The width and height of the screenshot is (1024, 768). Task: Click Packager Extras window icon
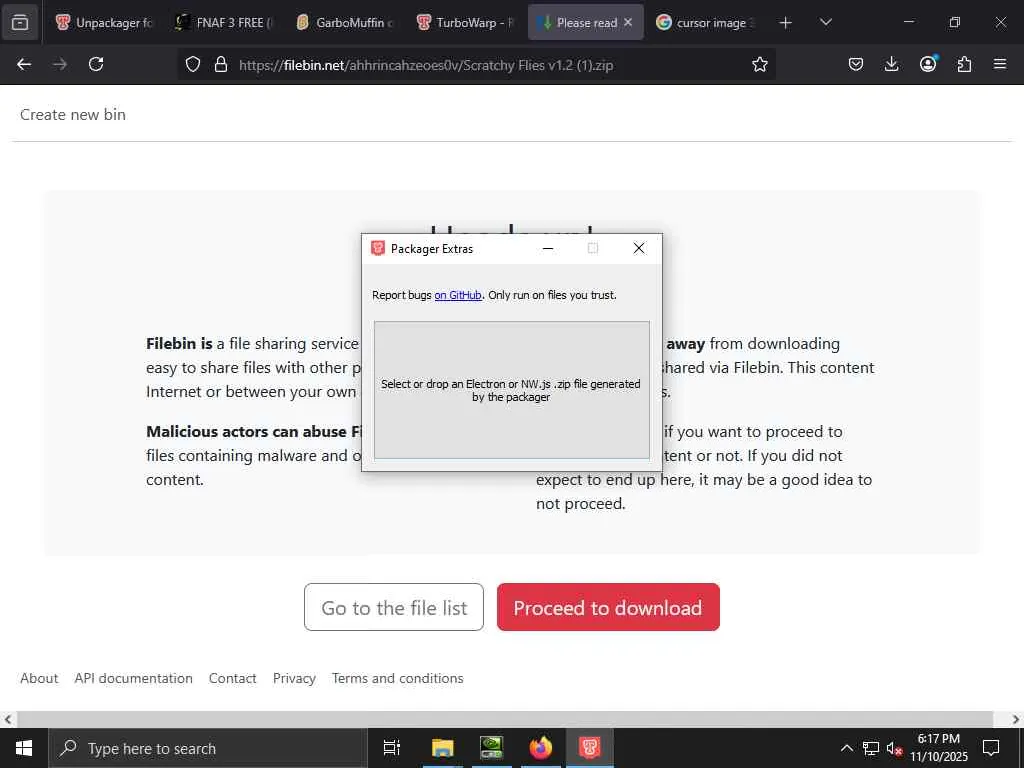377,248
